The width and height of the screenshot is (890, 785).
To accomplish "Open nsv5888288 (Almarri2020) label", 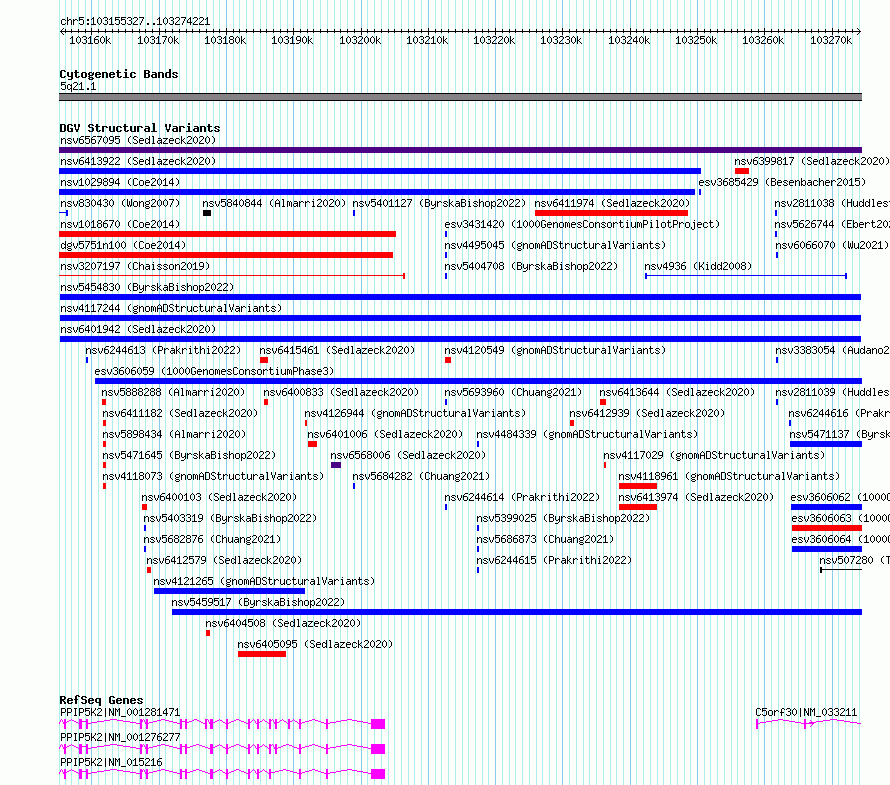I will click(173, 392).
